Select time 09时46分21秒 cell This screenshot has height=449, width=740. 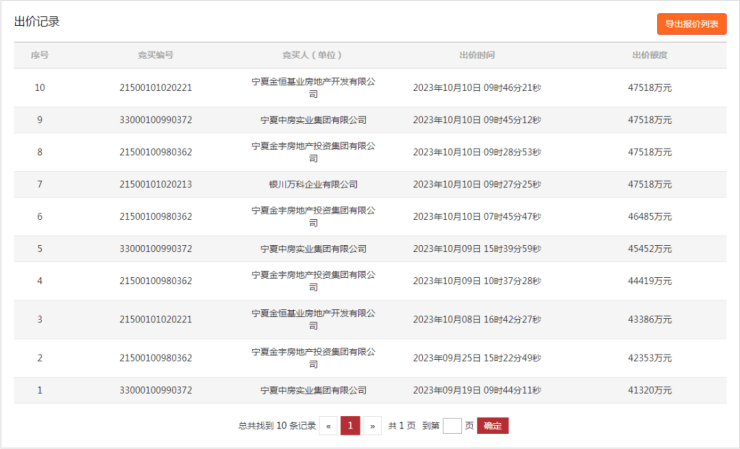point(477,88)
